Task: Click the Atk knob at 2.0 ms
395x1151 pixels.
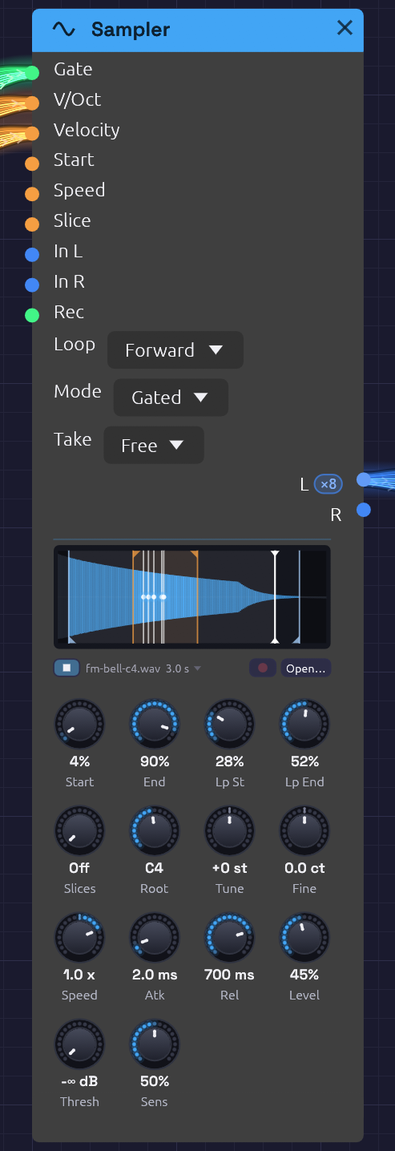Action: click(x=154, y=937)
